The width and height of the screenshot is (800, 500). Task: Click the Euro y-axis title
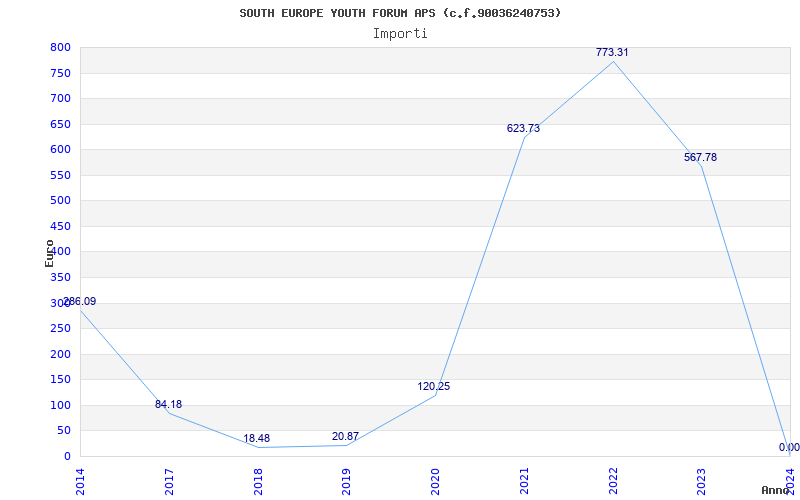coord(49,253)
